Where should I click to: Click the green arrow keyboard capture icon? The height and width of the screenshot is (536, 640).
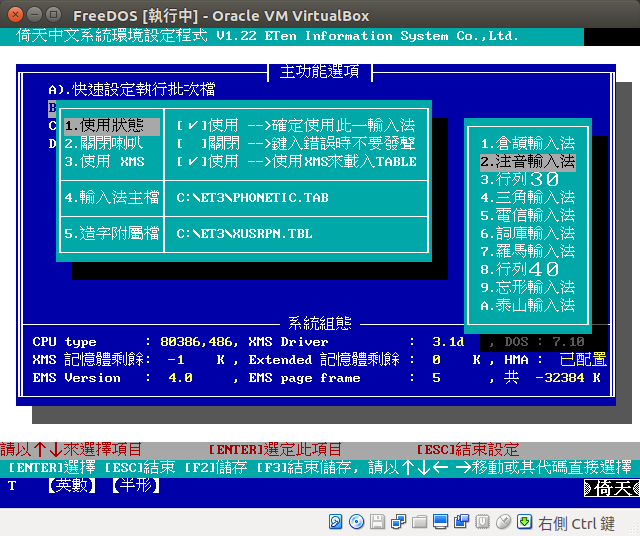(x=524, y=522)
